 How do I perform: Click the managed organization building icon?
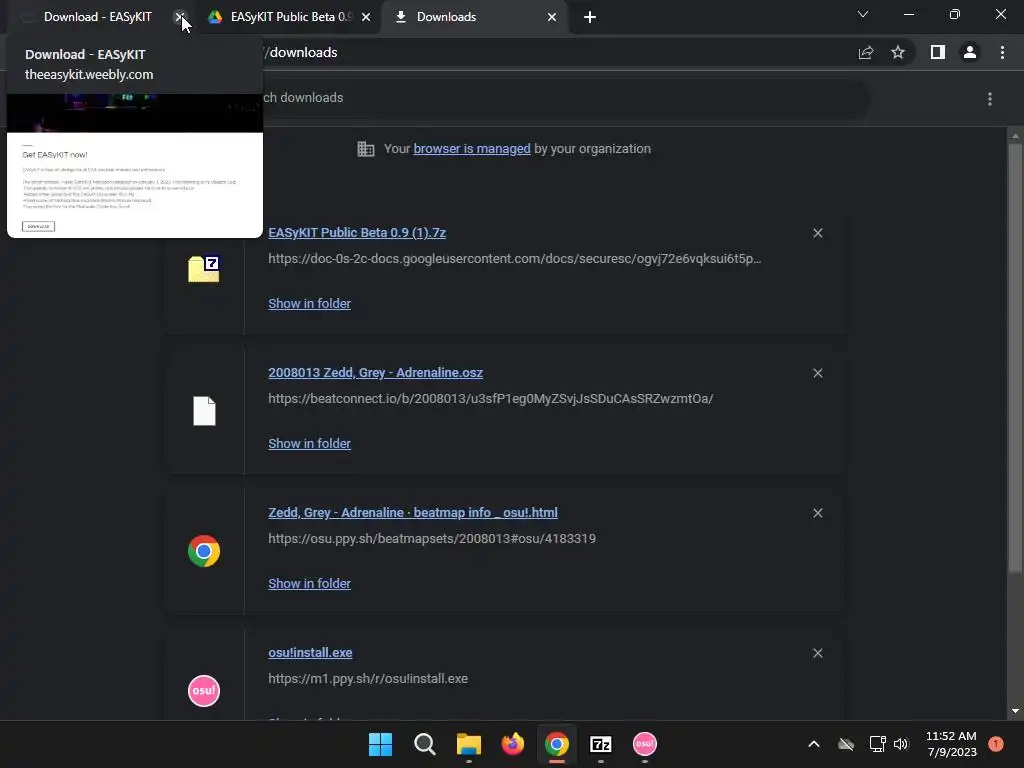366,149
